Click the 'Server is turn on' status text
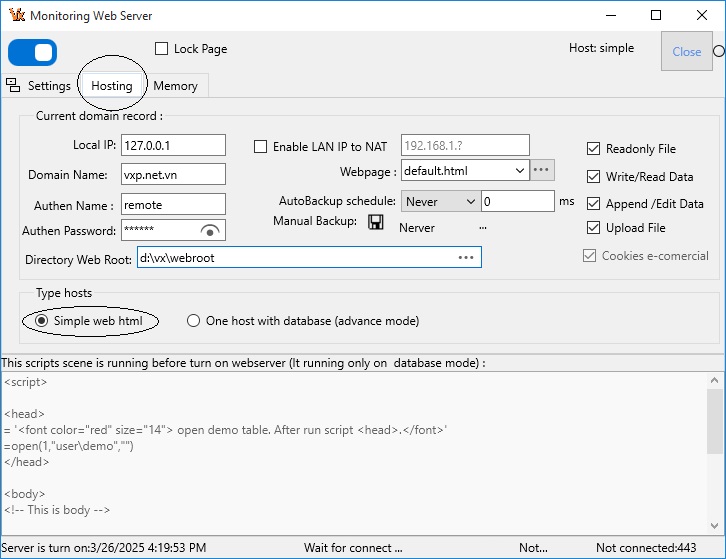 click(104, 548)
